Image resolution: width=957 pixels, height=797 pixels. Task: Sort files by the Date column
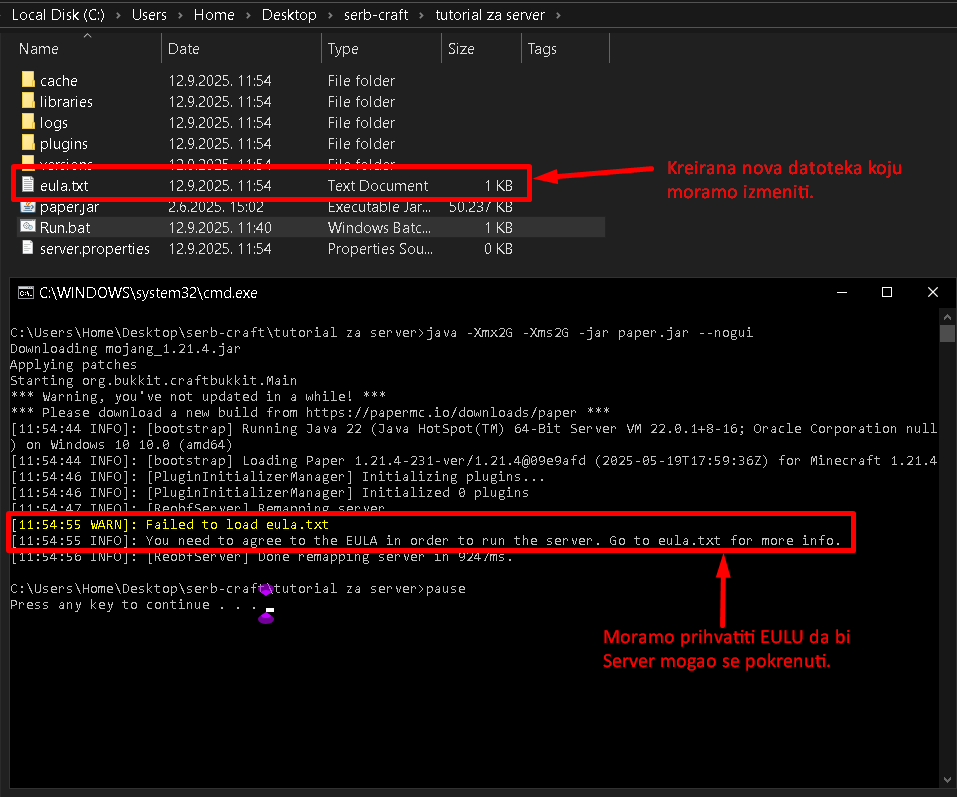184,49
